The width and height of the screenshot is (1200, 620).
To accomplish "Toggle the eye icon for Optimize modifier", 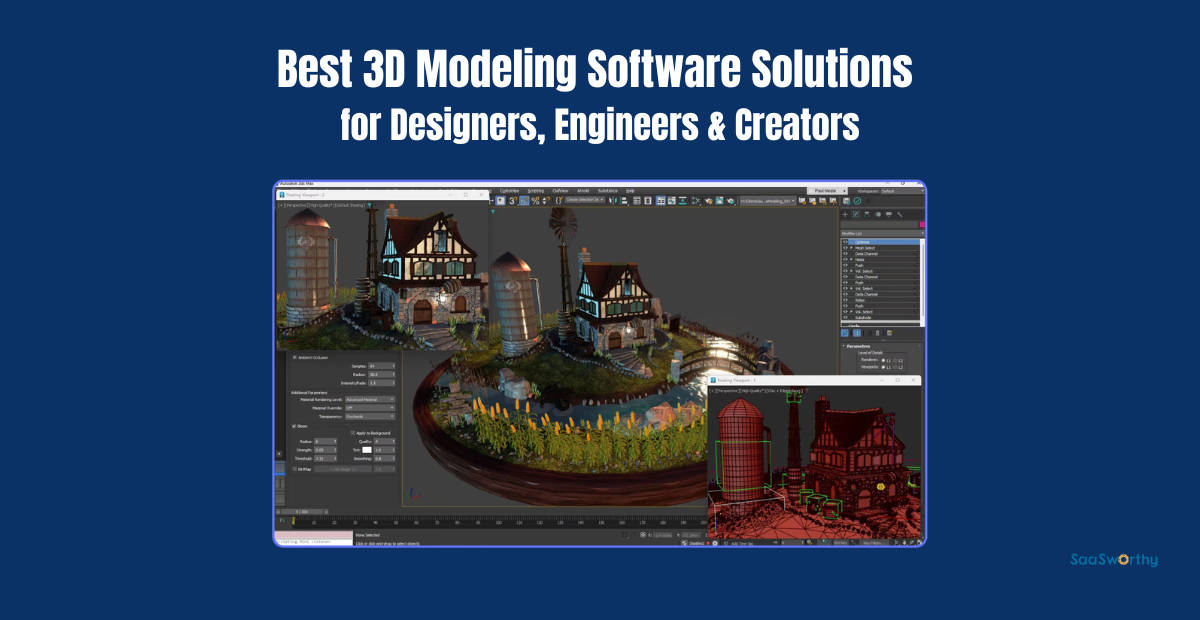I will pos(845,242).
